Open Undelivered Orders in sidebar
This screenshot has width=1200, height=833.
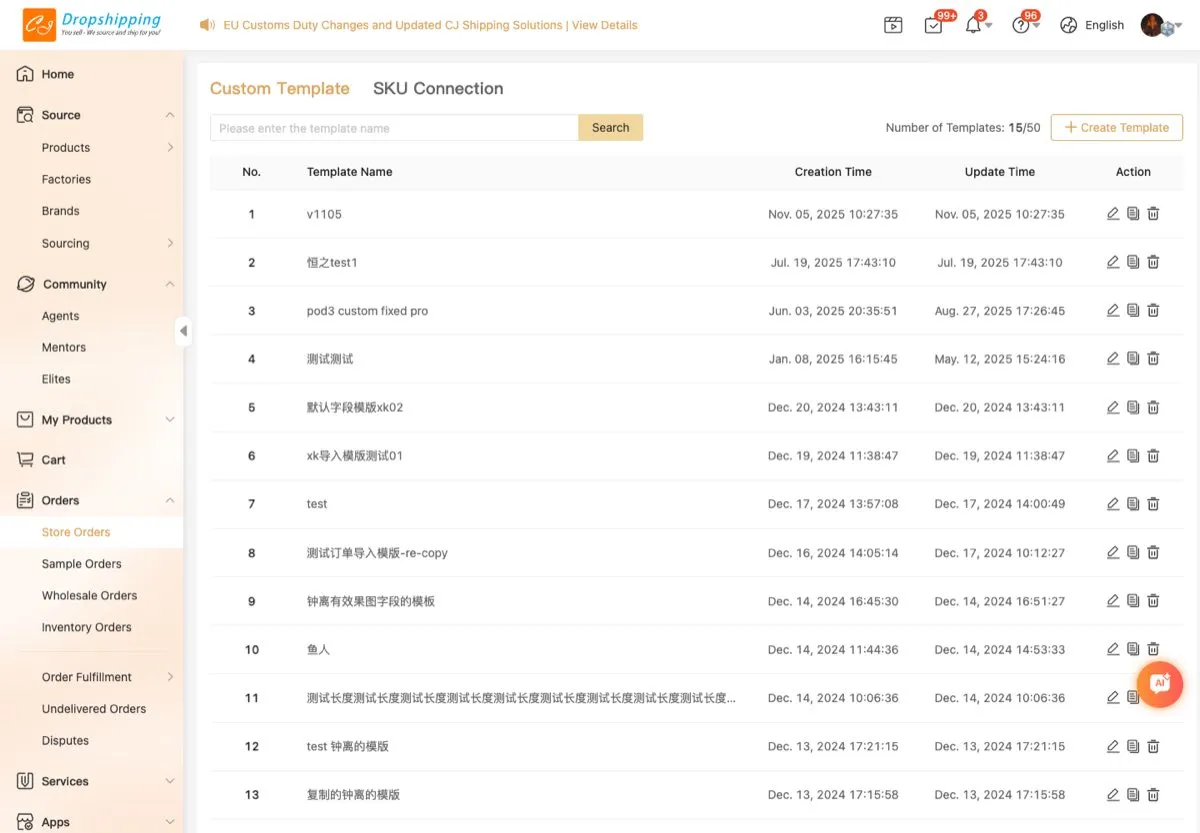(x=93, y=709)
